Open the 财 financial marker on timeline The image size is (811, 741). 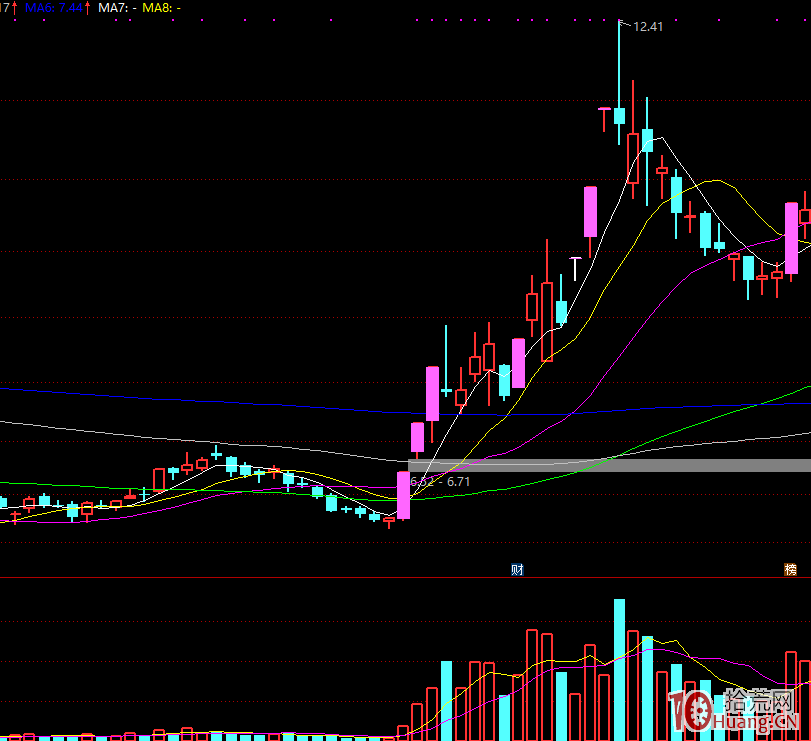[517, 570]
